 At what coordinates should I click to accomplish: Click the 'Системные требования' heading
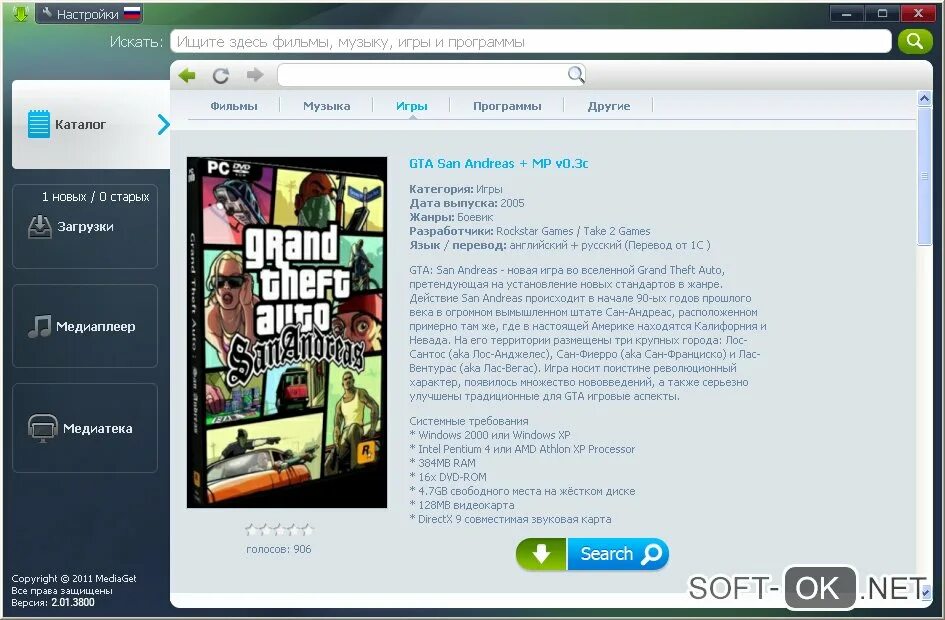(469, 421)
